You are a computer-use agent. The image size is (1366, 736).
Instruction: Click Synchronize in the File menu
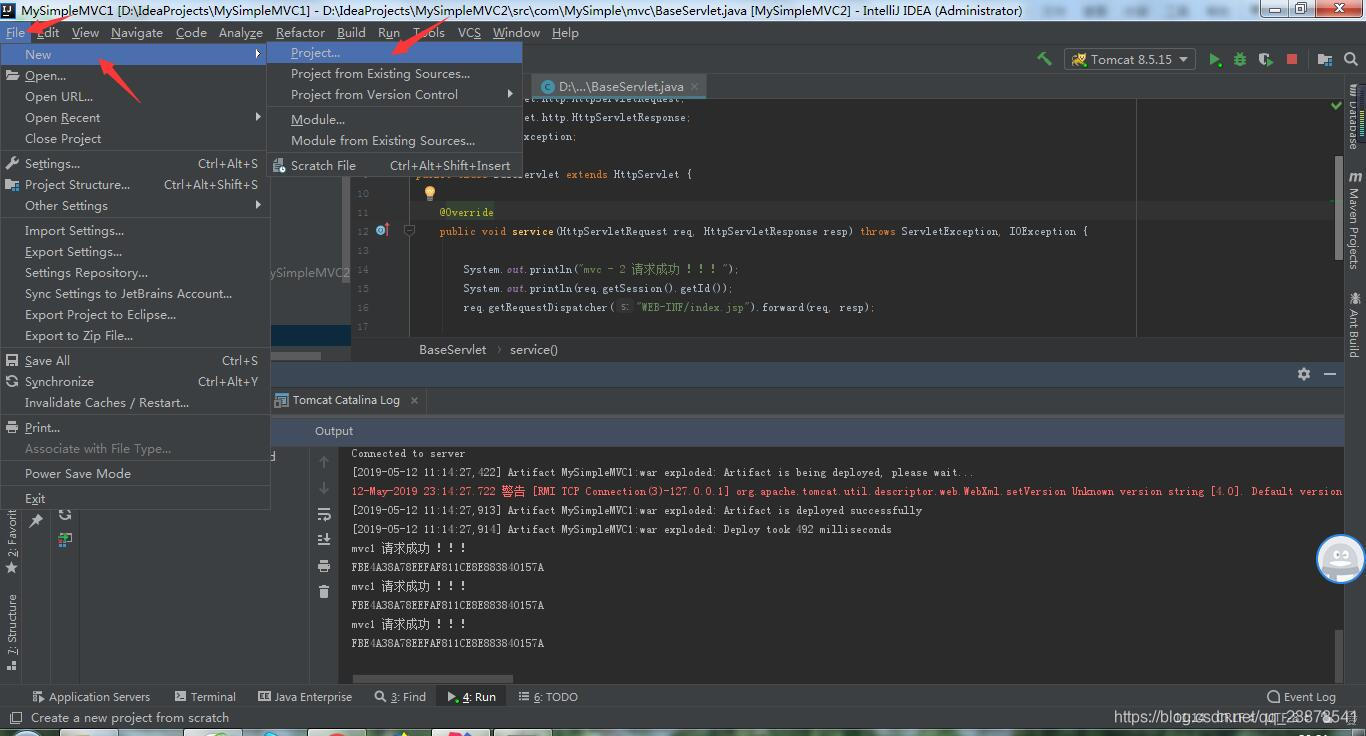(135, 382)
